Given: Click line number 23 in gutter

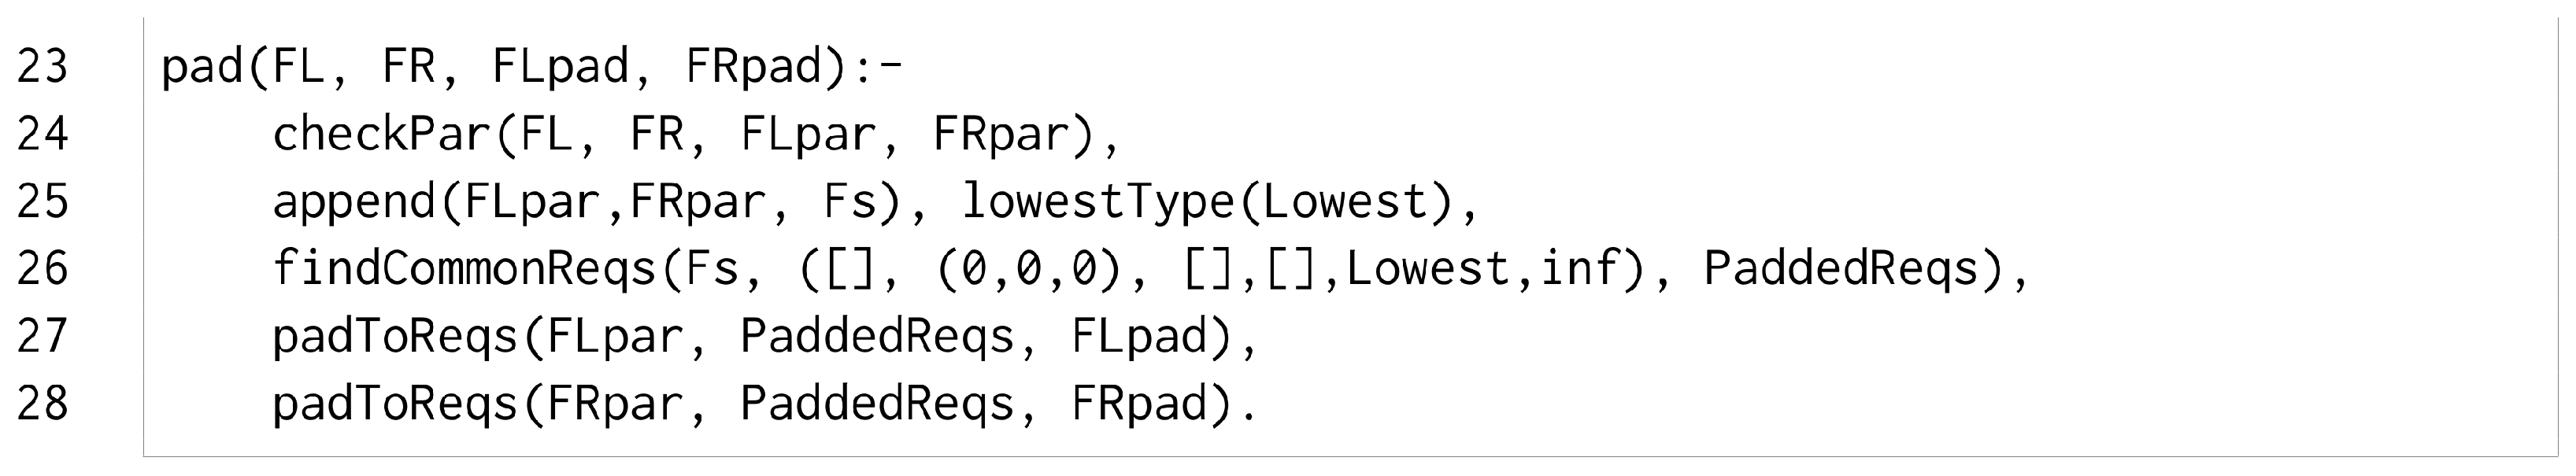Looking at the screenshot, I should [x=42, y=67].
